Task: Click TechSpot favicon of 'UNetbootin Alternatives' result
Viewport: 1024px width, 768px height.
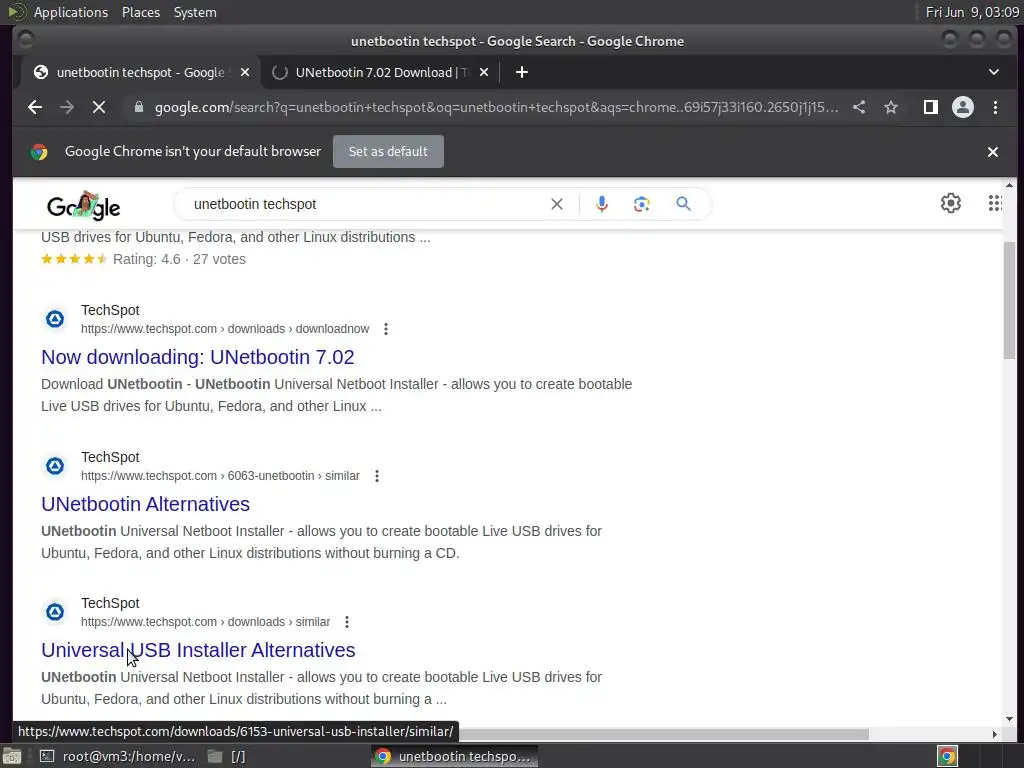Action: point(55,466)
